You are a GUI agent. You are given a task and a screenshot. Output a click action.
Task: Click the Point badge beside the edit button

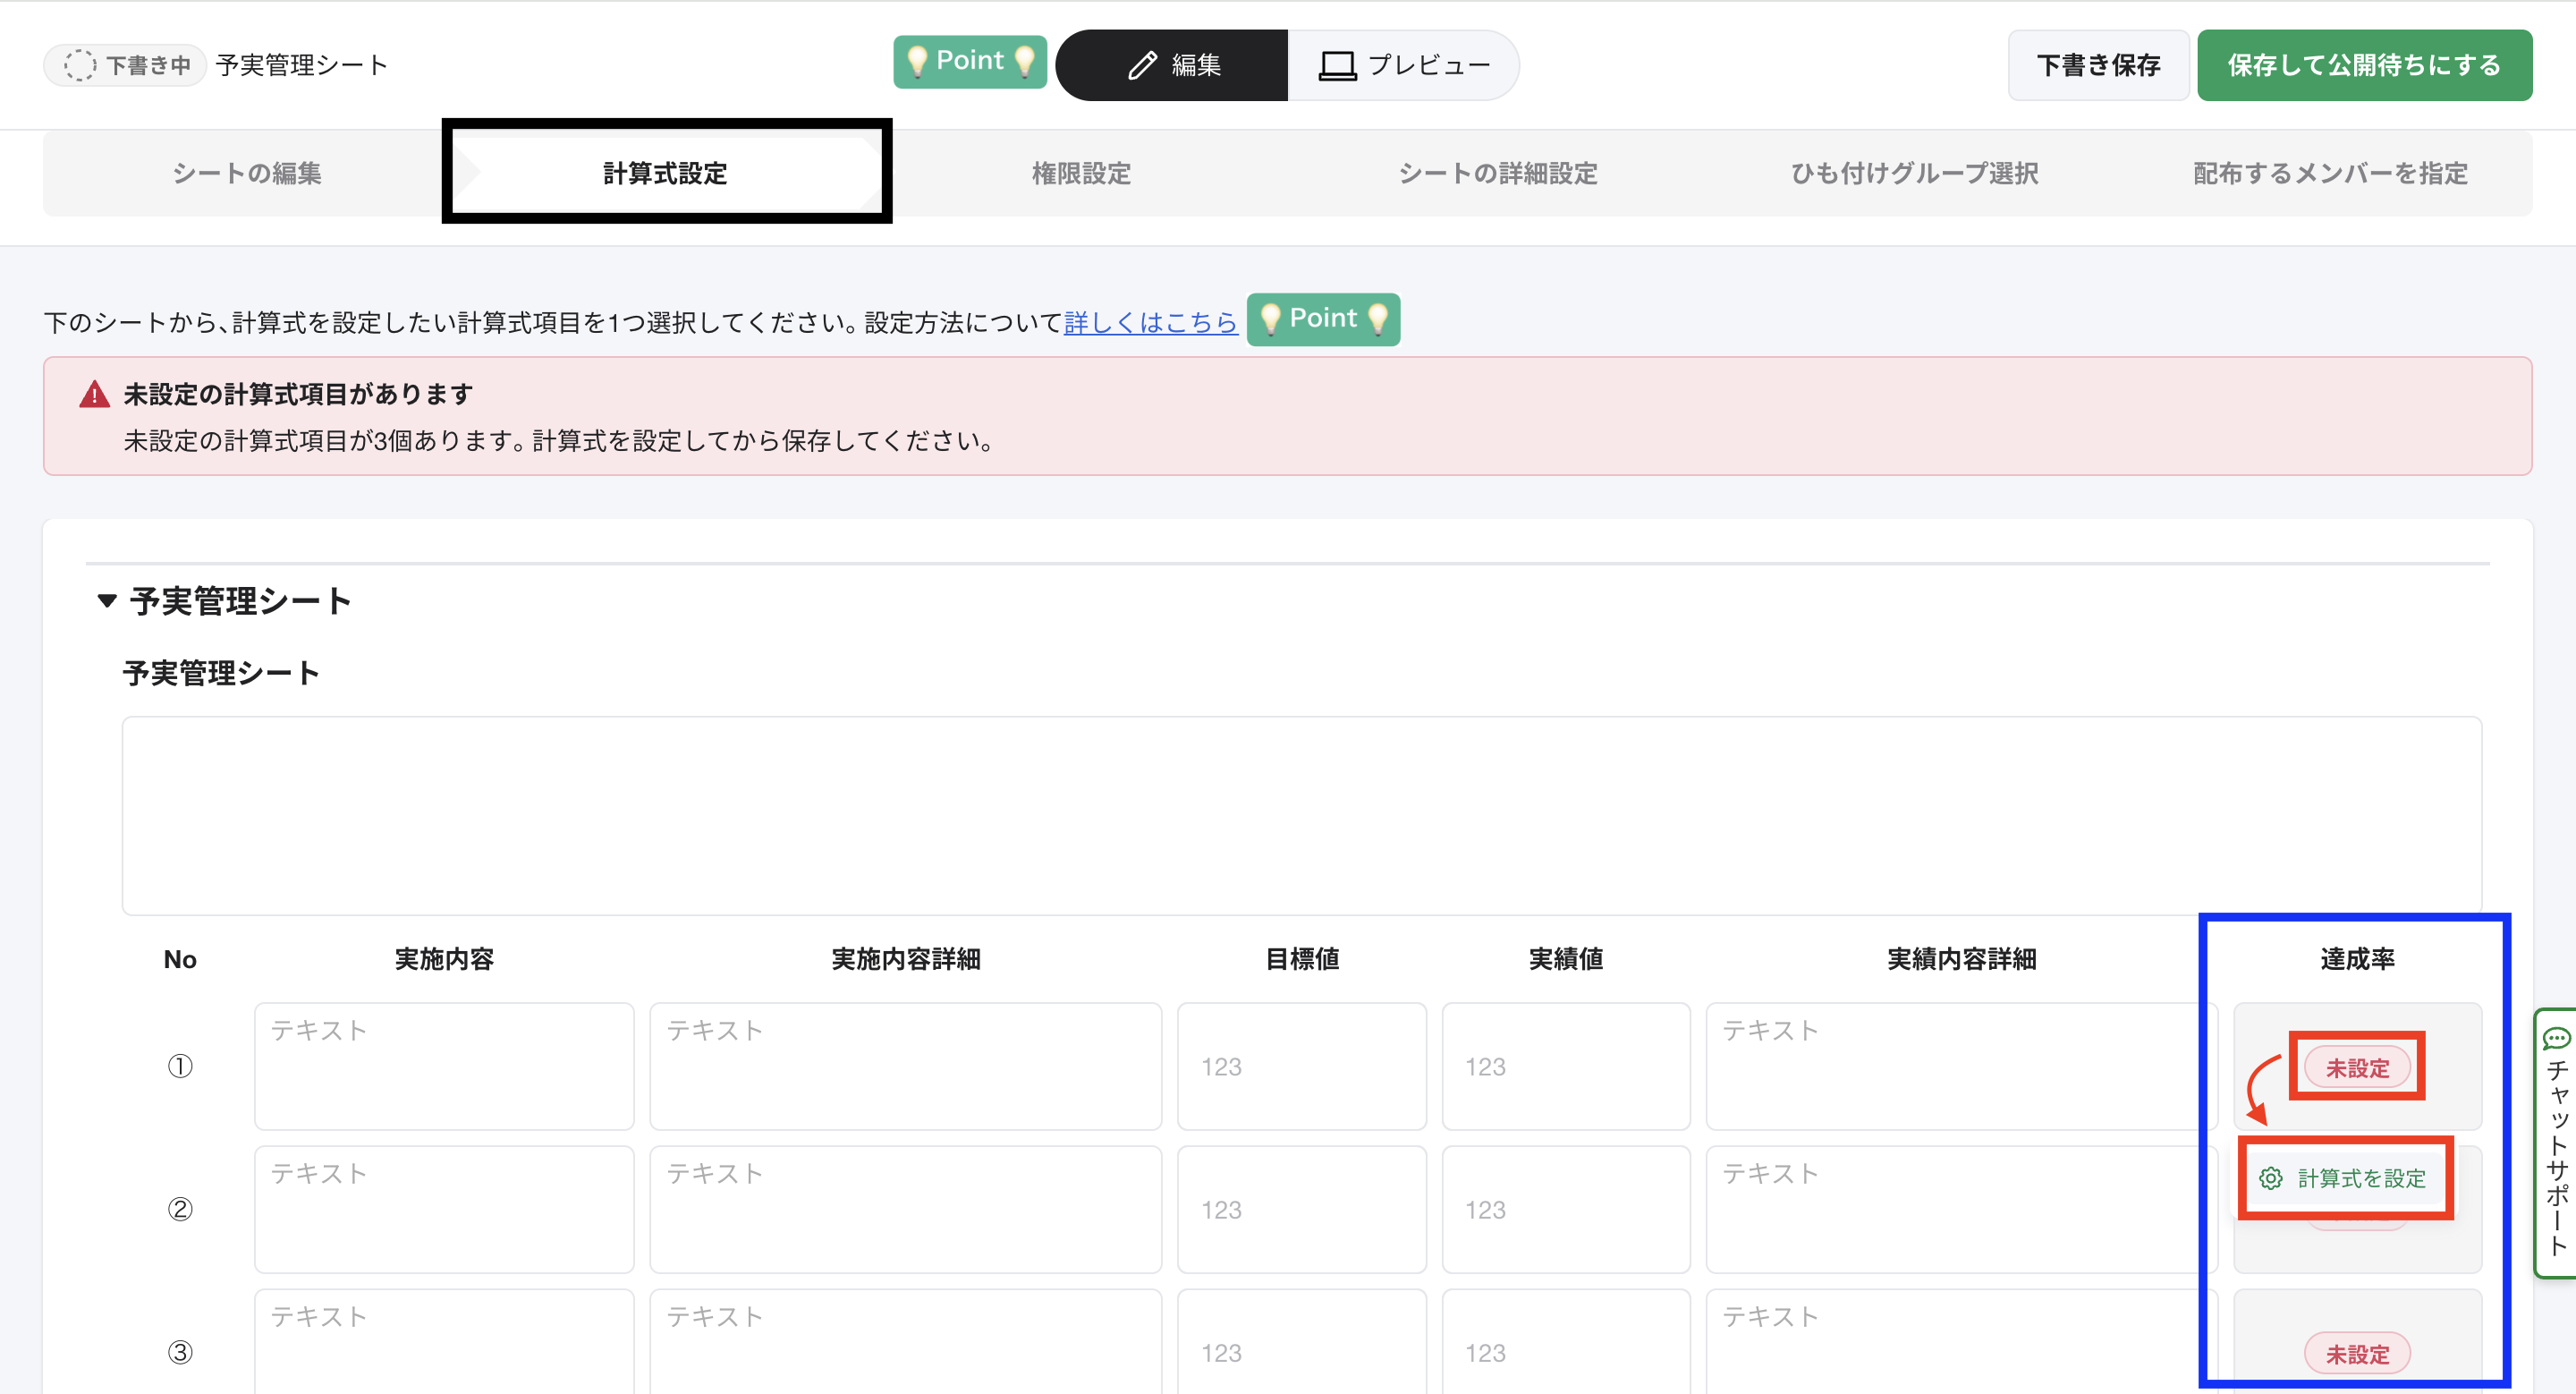click(969, 62)
